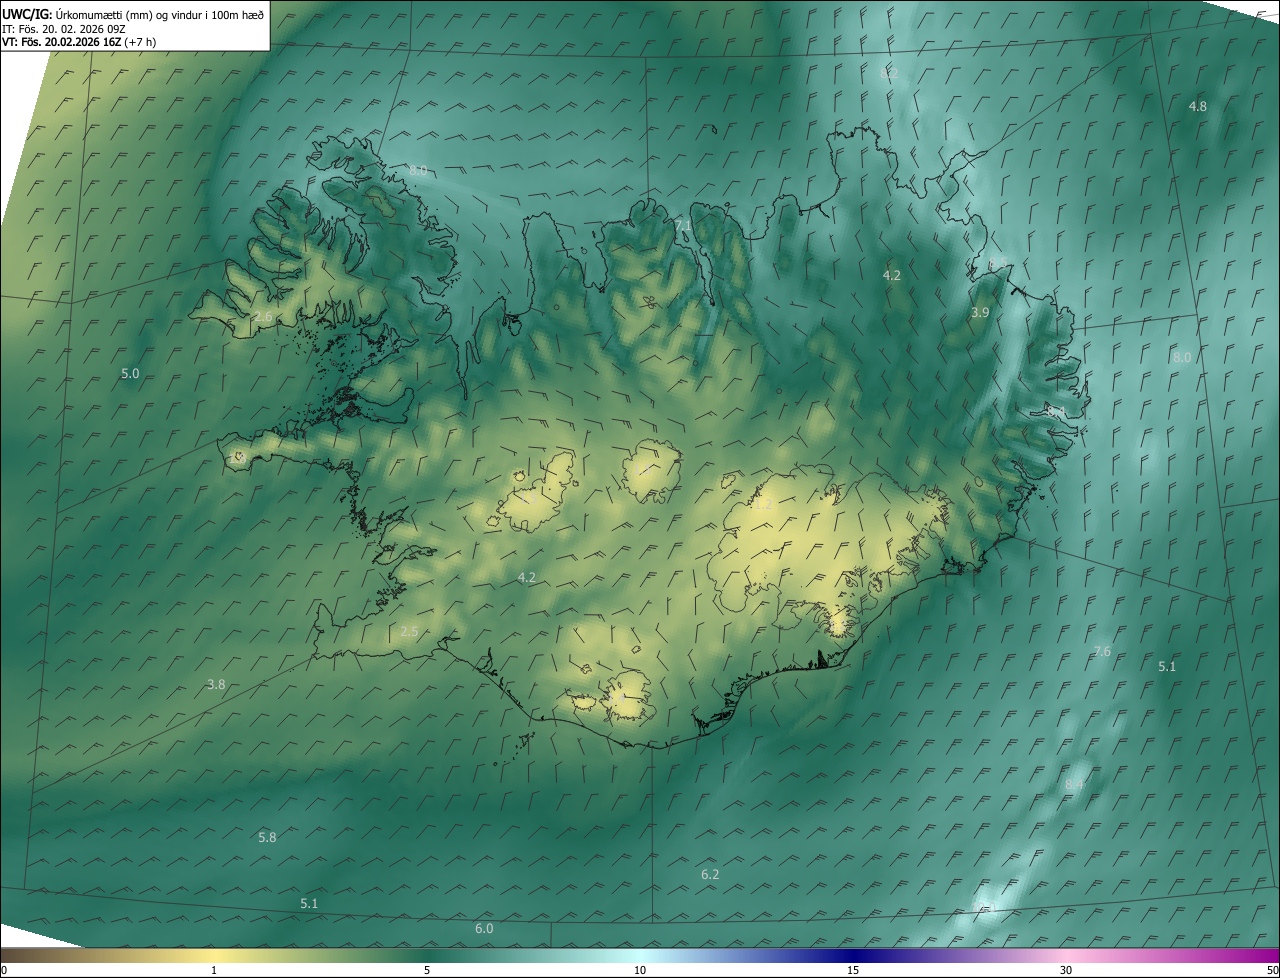Click the valid time line 'VT: Fös. 20.02.2026 16Z (+7 h)'
This screenshot has width=1280, height=978.
tap(79, 42)
